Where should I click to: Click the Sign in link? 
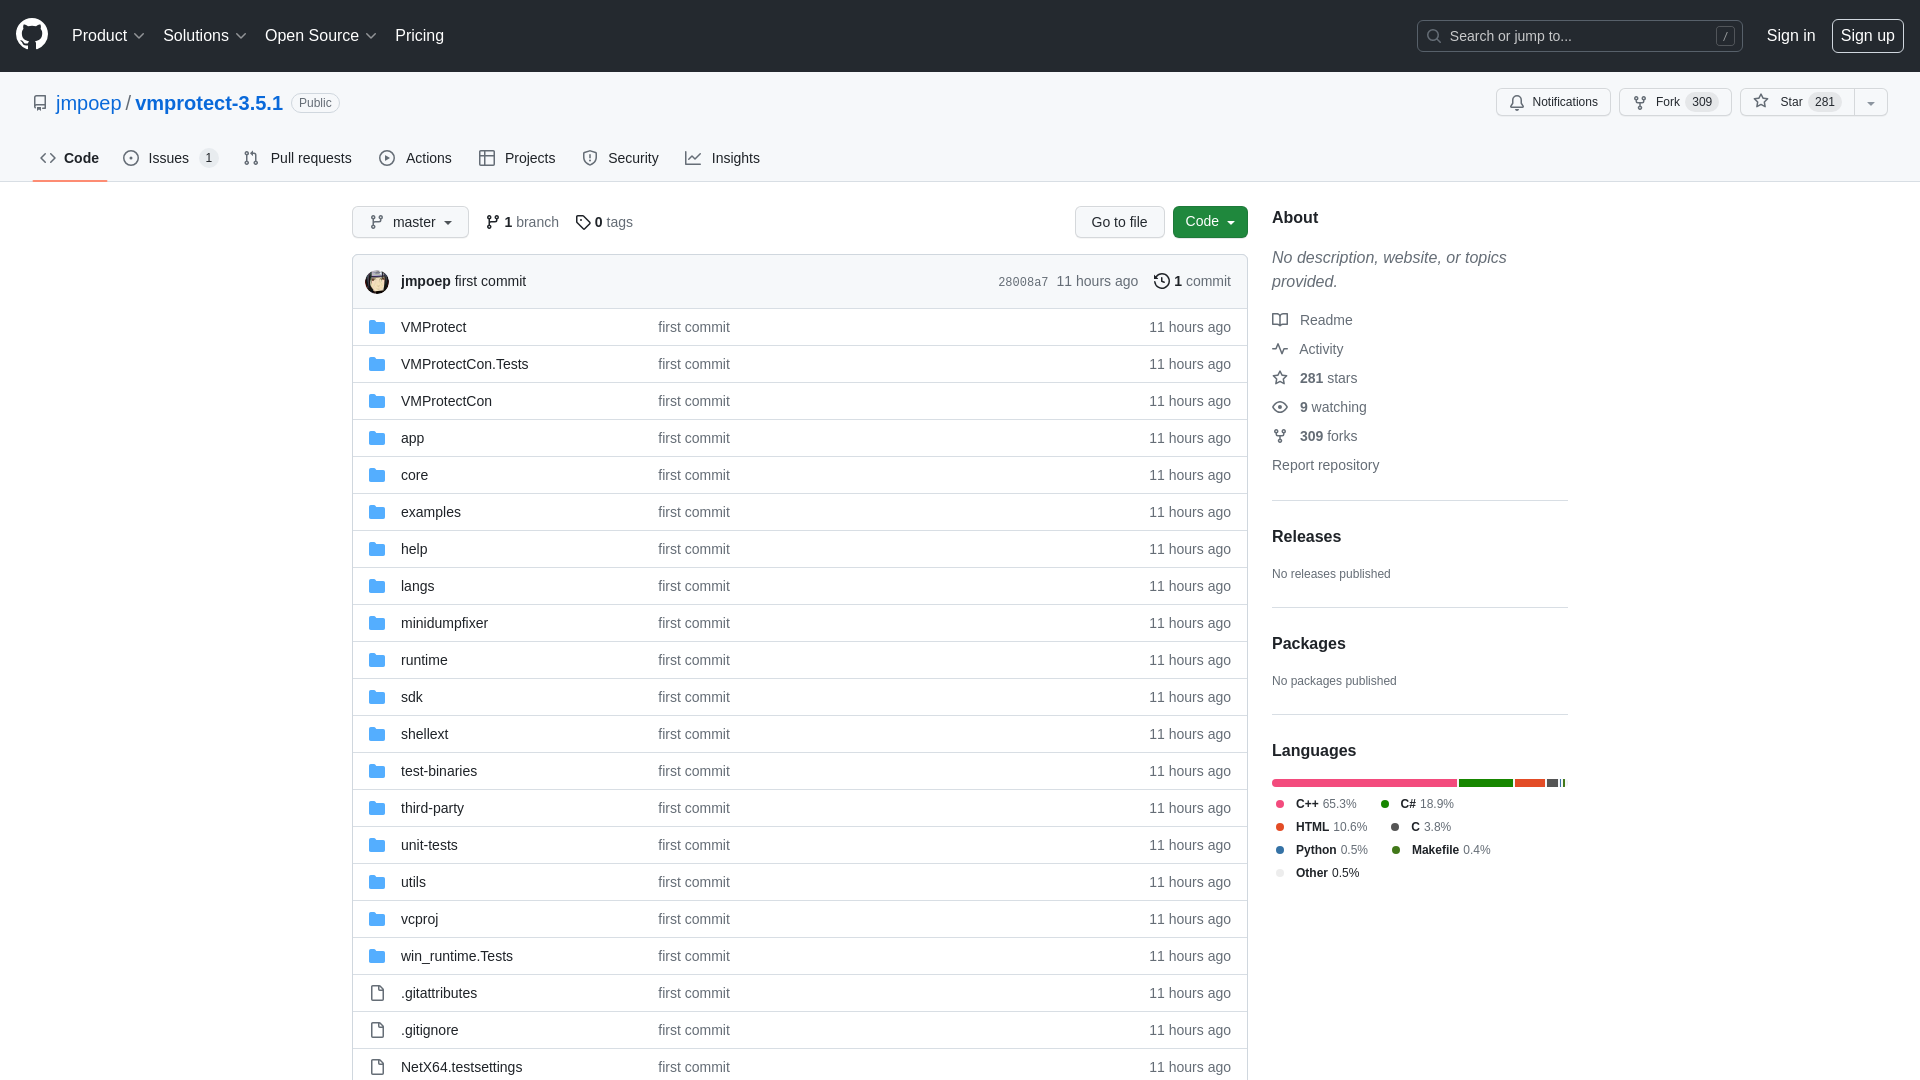pos(1790,36)
